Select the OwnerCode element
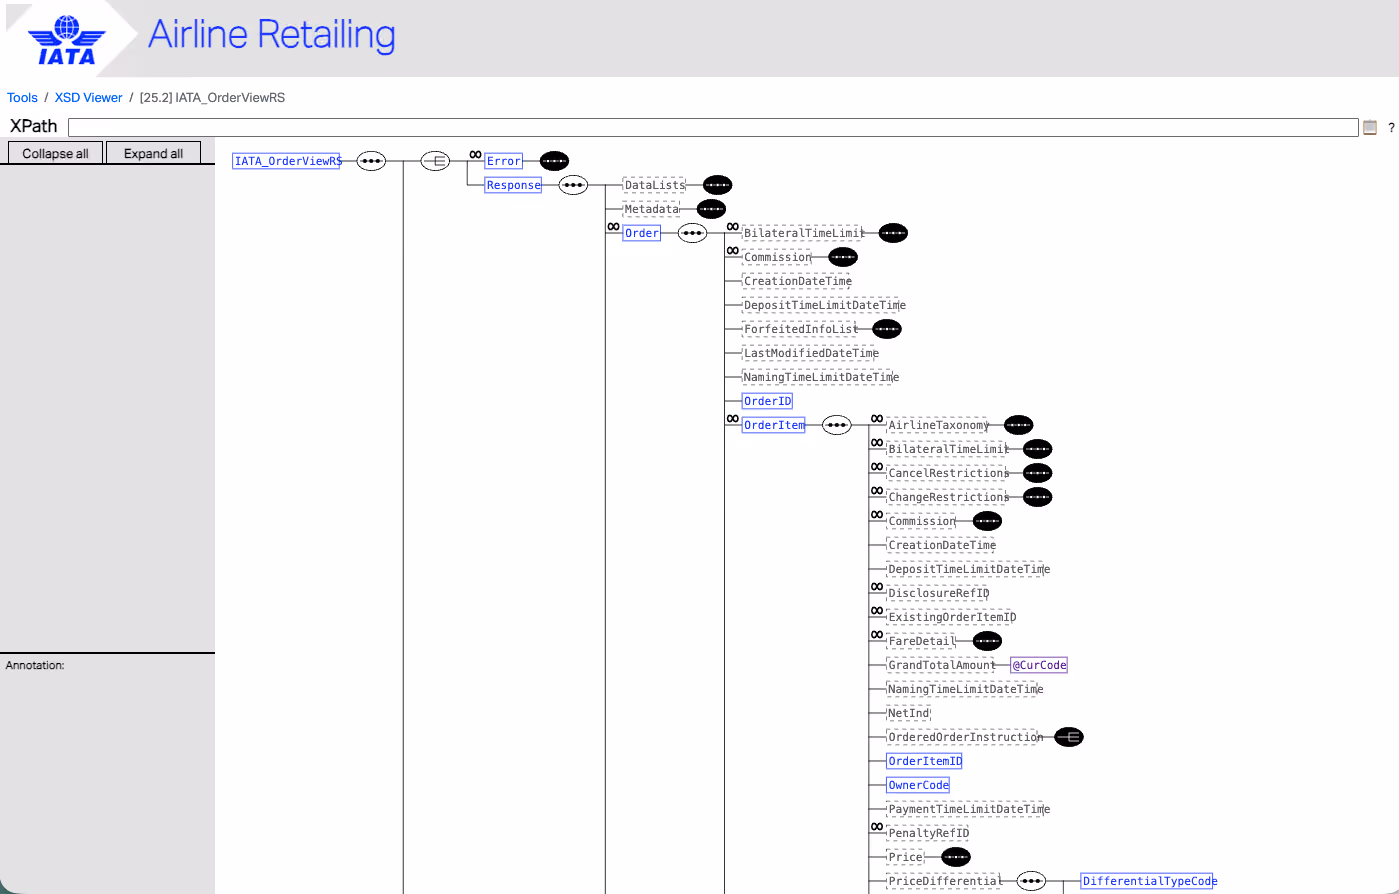 point(918,785)
